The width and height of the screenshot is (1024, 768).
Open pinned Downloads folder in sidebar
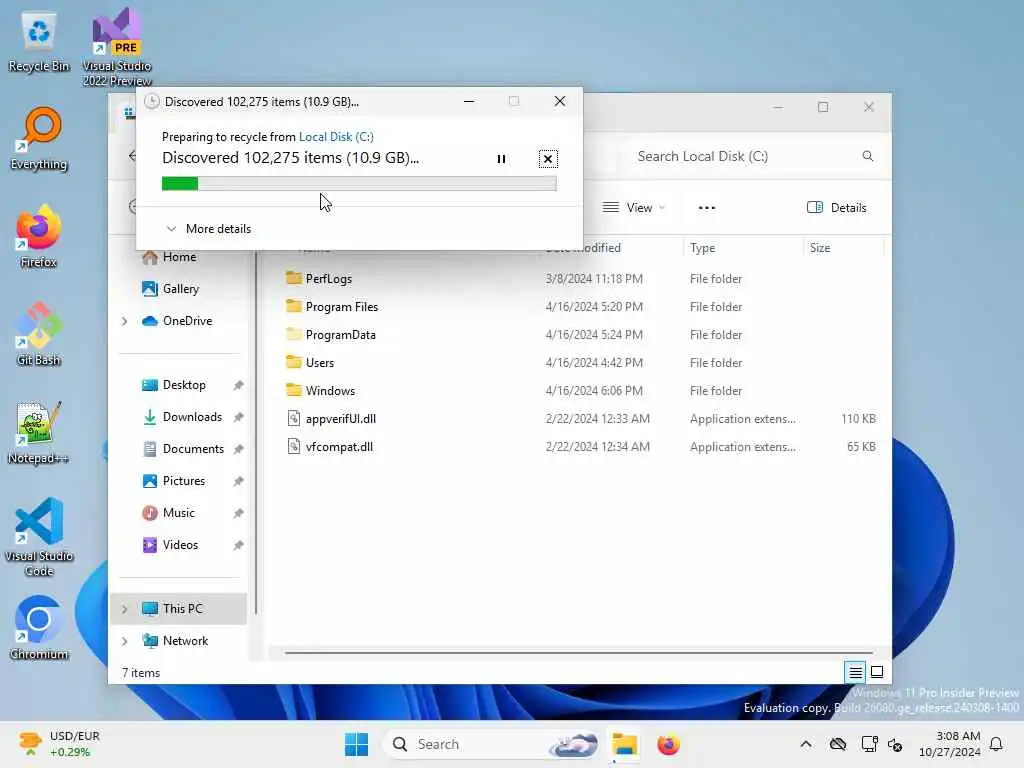tap(191, 417)
